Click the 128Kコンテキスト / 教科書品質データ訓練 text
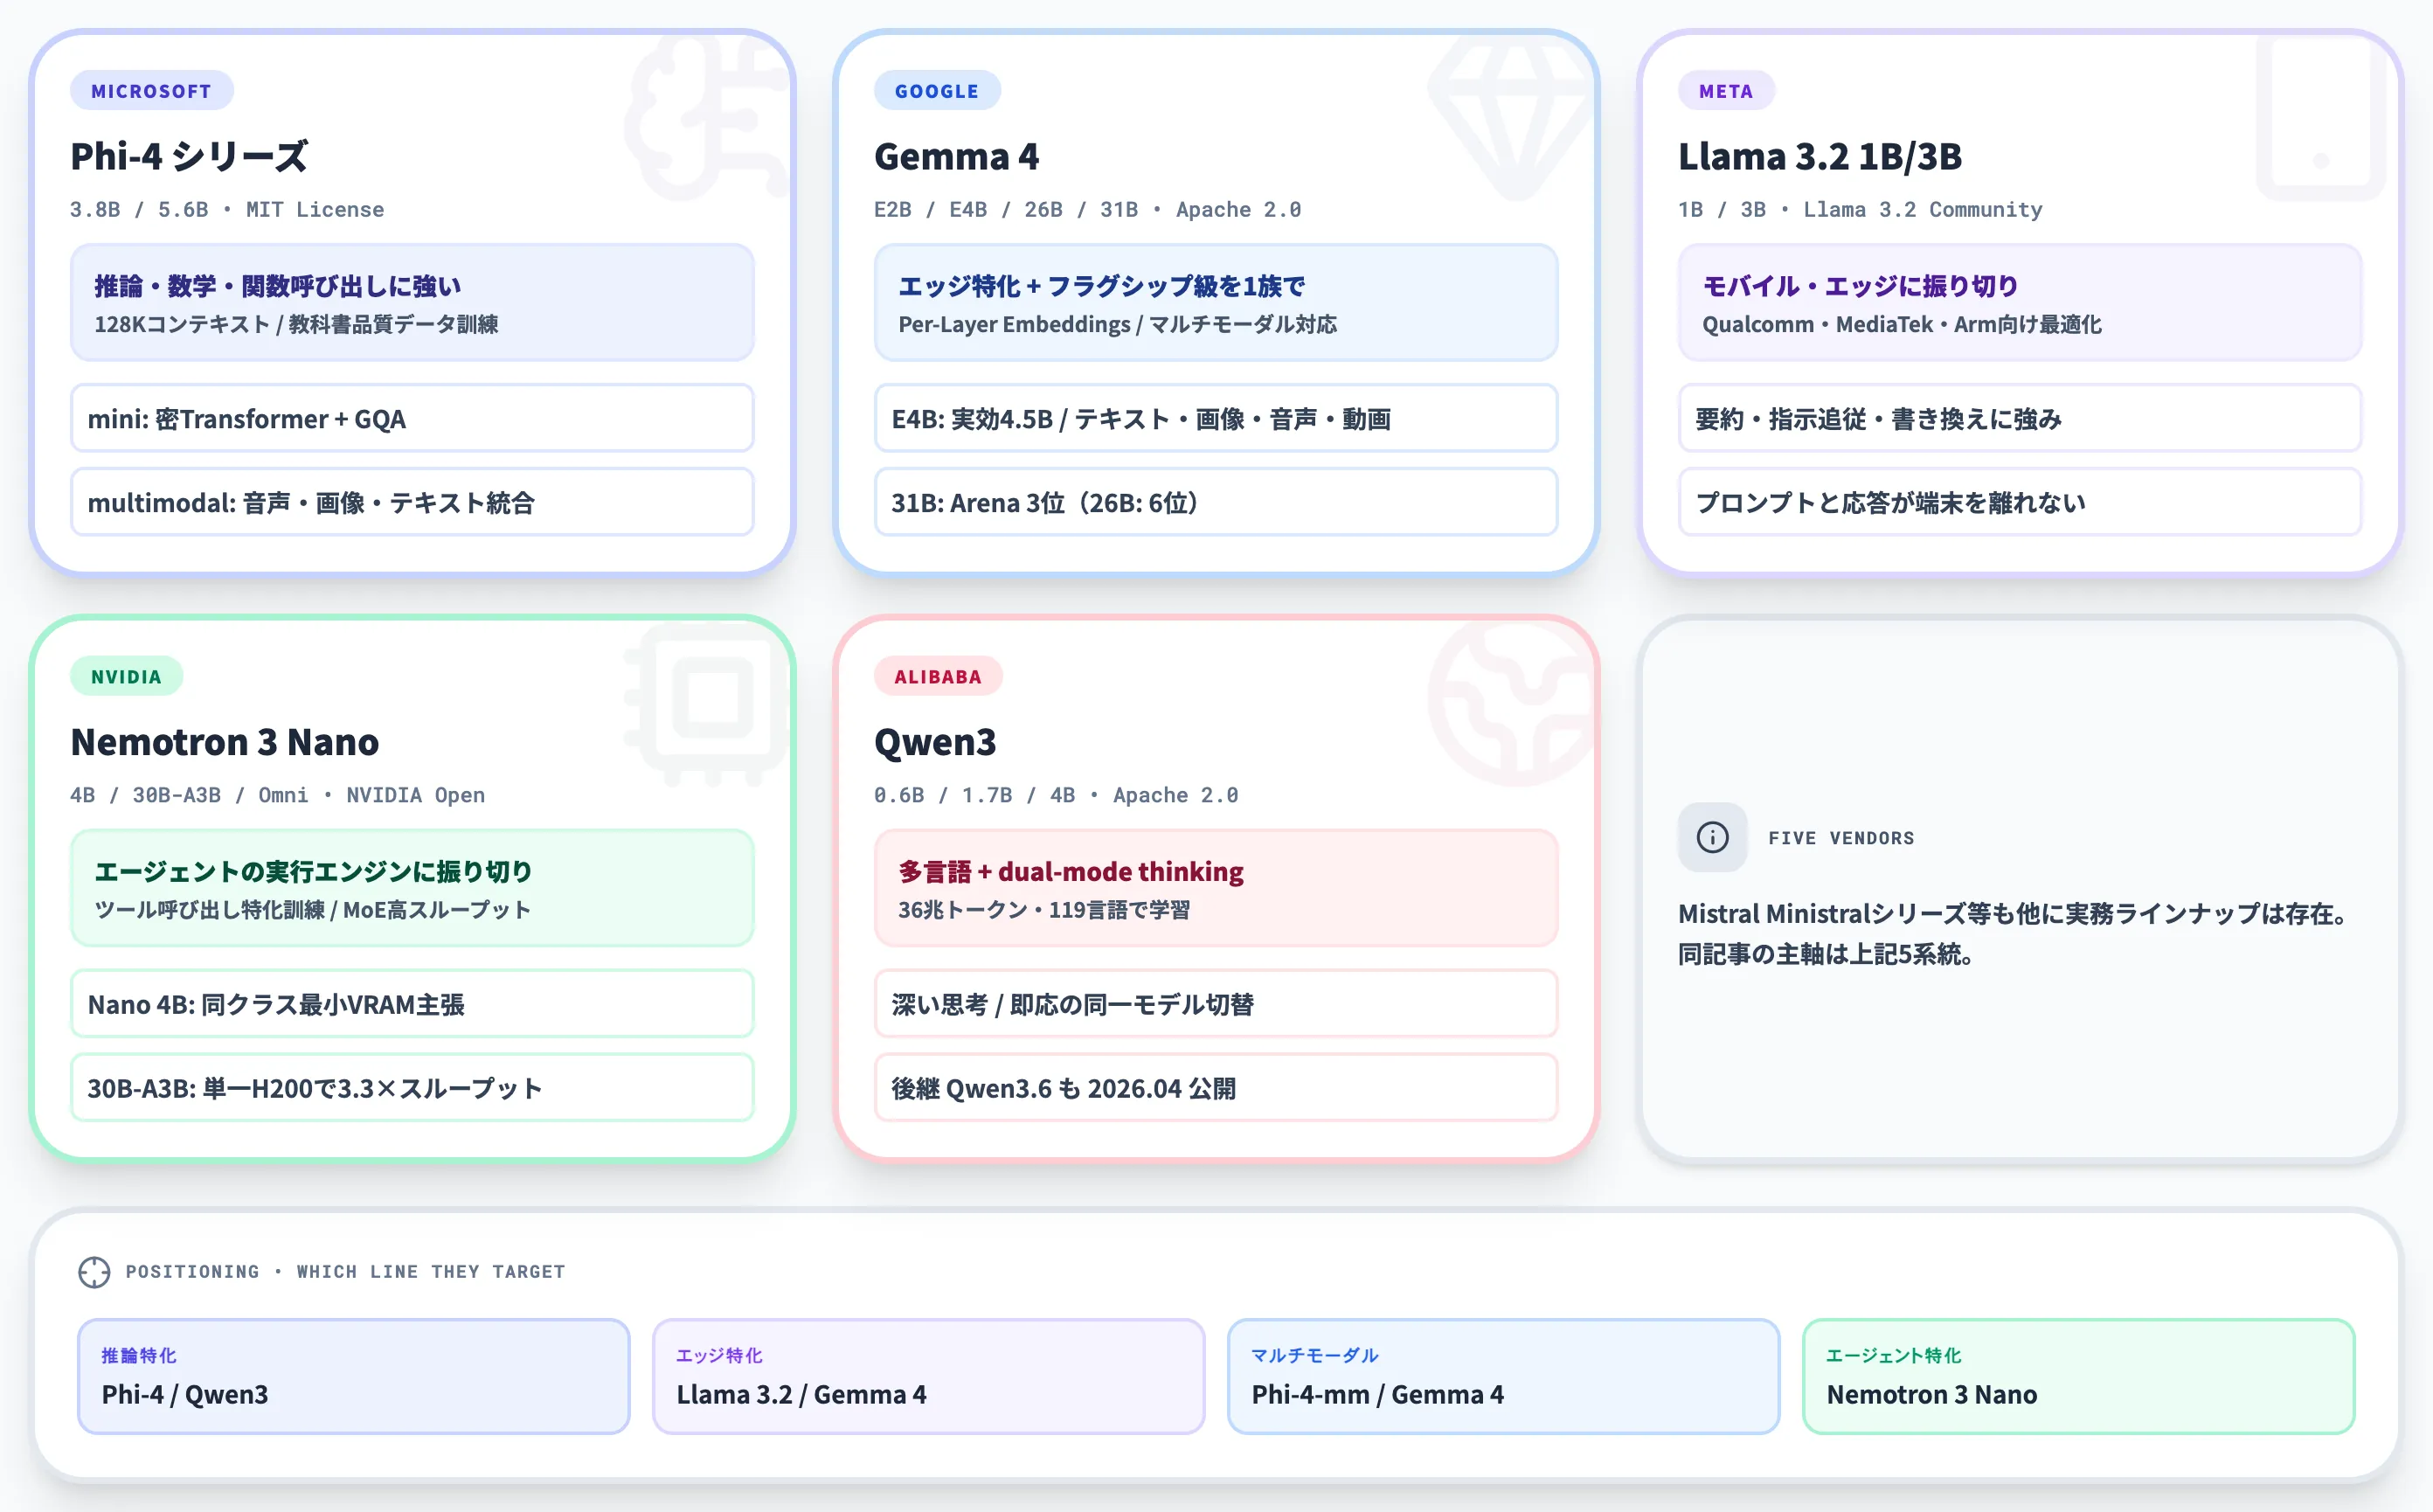The height and width of the screenshot is (1512, 2433). 297,325
